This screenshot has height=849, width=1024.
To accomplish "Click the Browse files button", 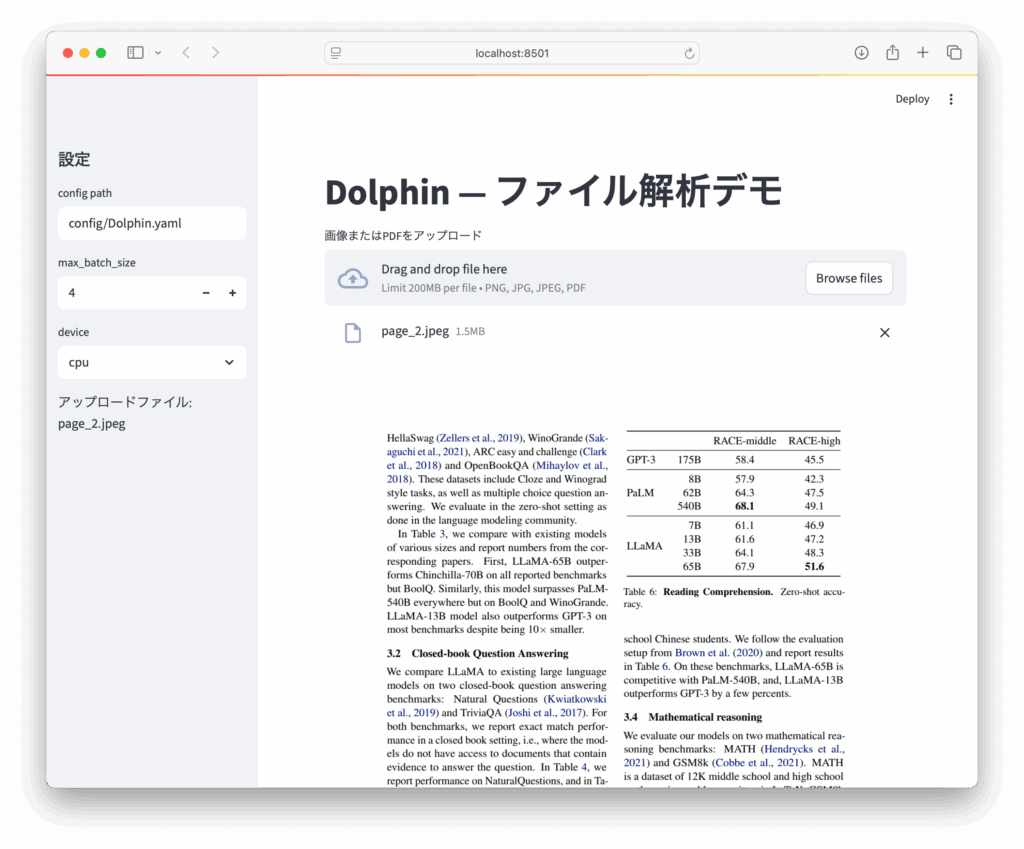I will pos(848,278).
